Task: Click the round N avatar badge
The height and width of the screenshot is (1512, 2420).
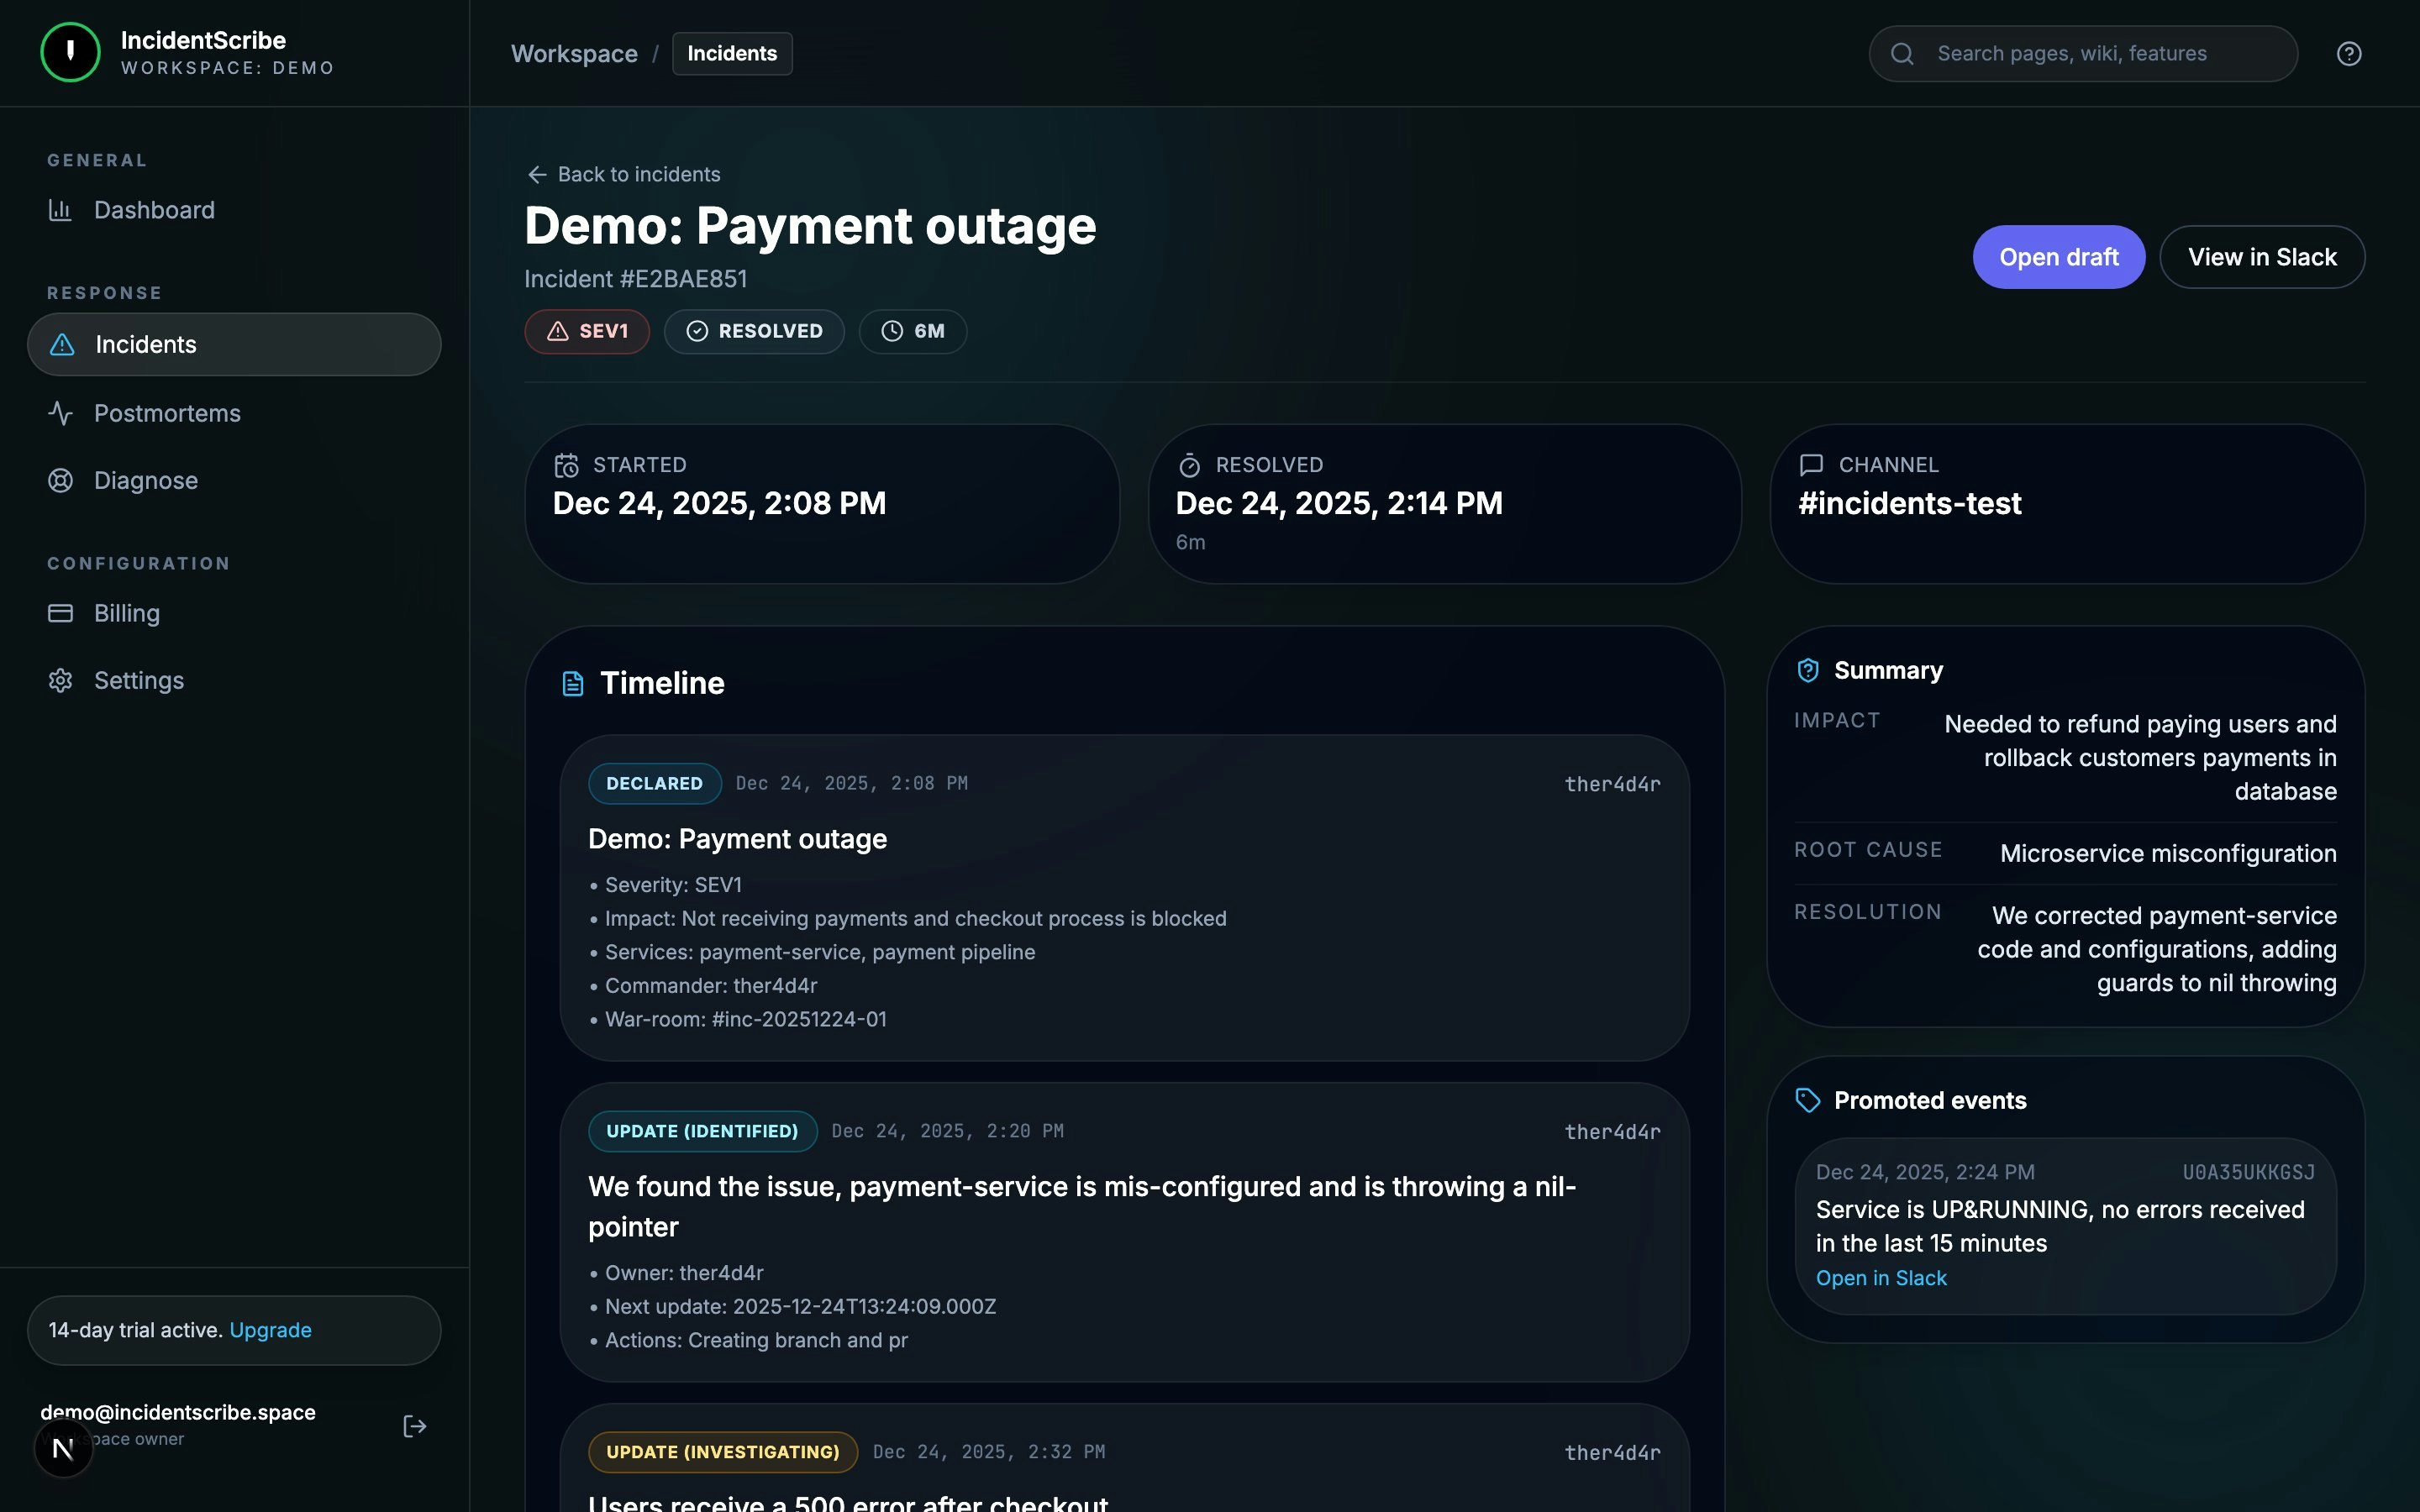Action: pyautogui.click(x=63, y=1448)
